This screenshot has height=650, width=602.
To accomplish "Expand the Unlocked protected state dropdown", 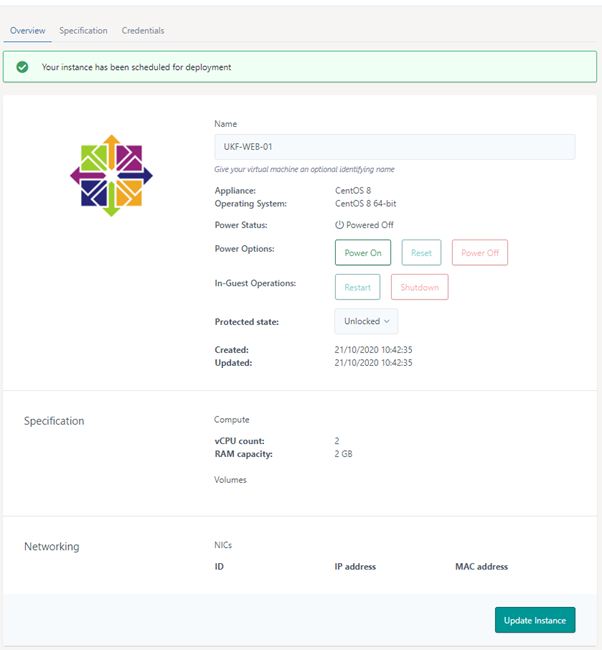I will 366,321.
